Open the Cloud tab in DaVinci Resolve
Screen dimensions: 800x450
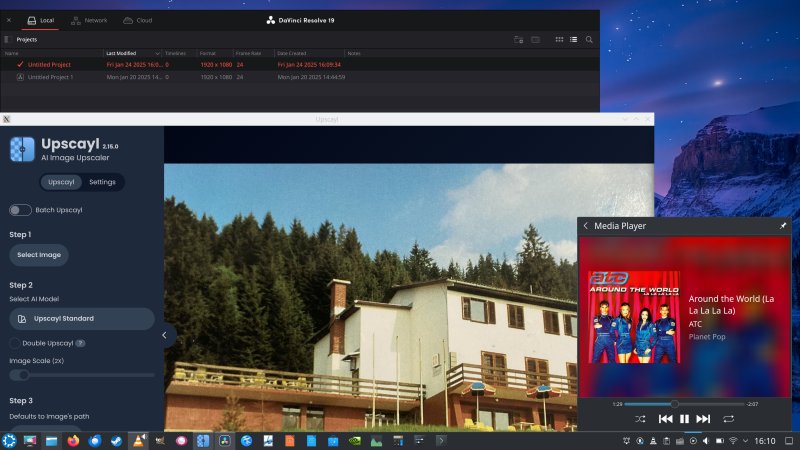tap(138, 20)
